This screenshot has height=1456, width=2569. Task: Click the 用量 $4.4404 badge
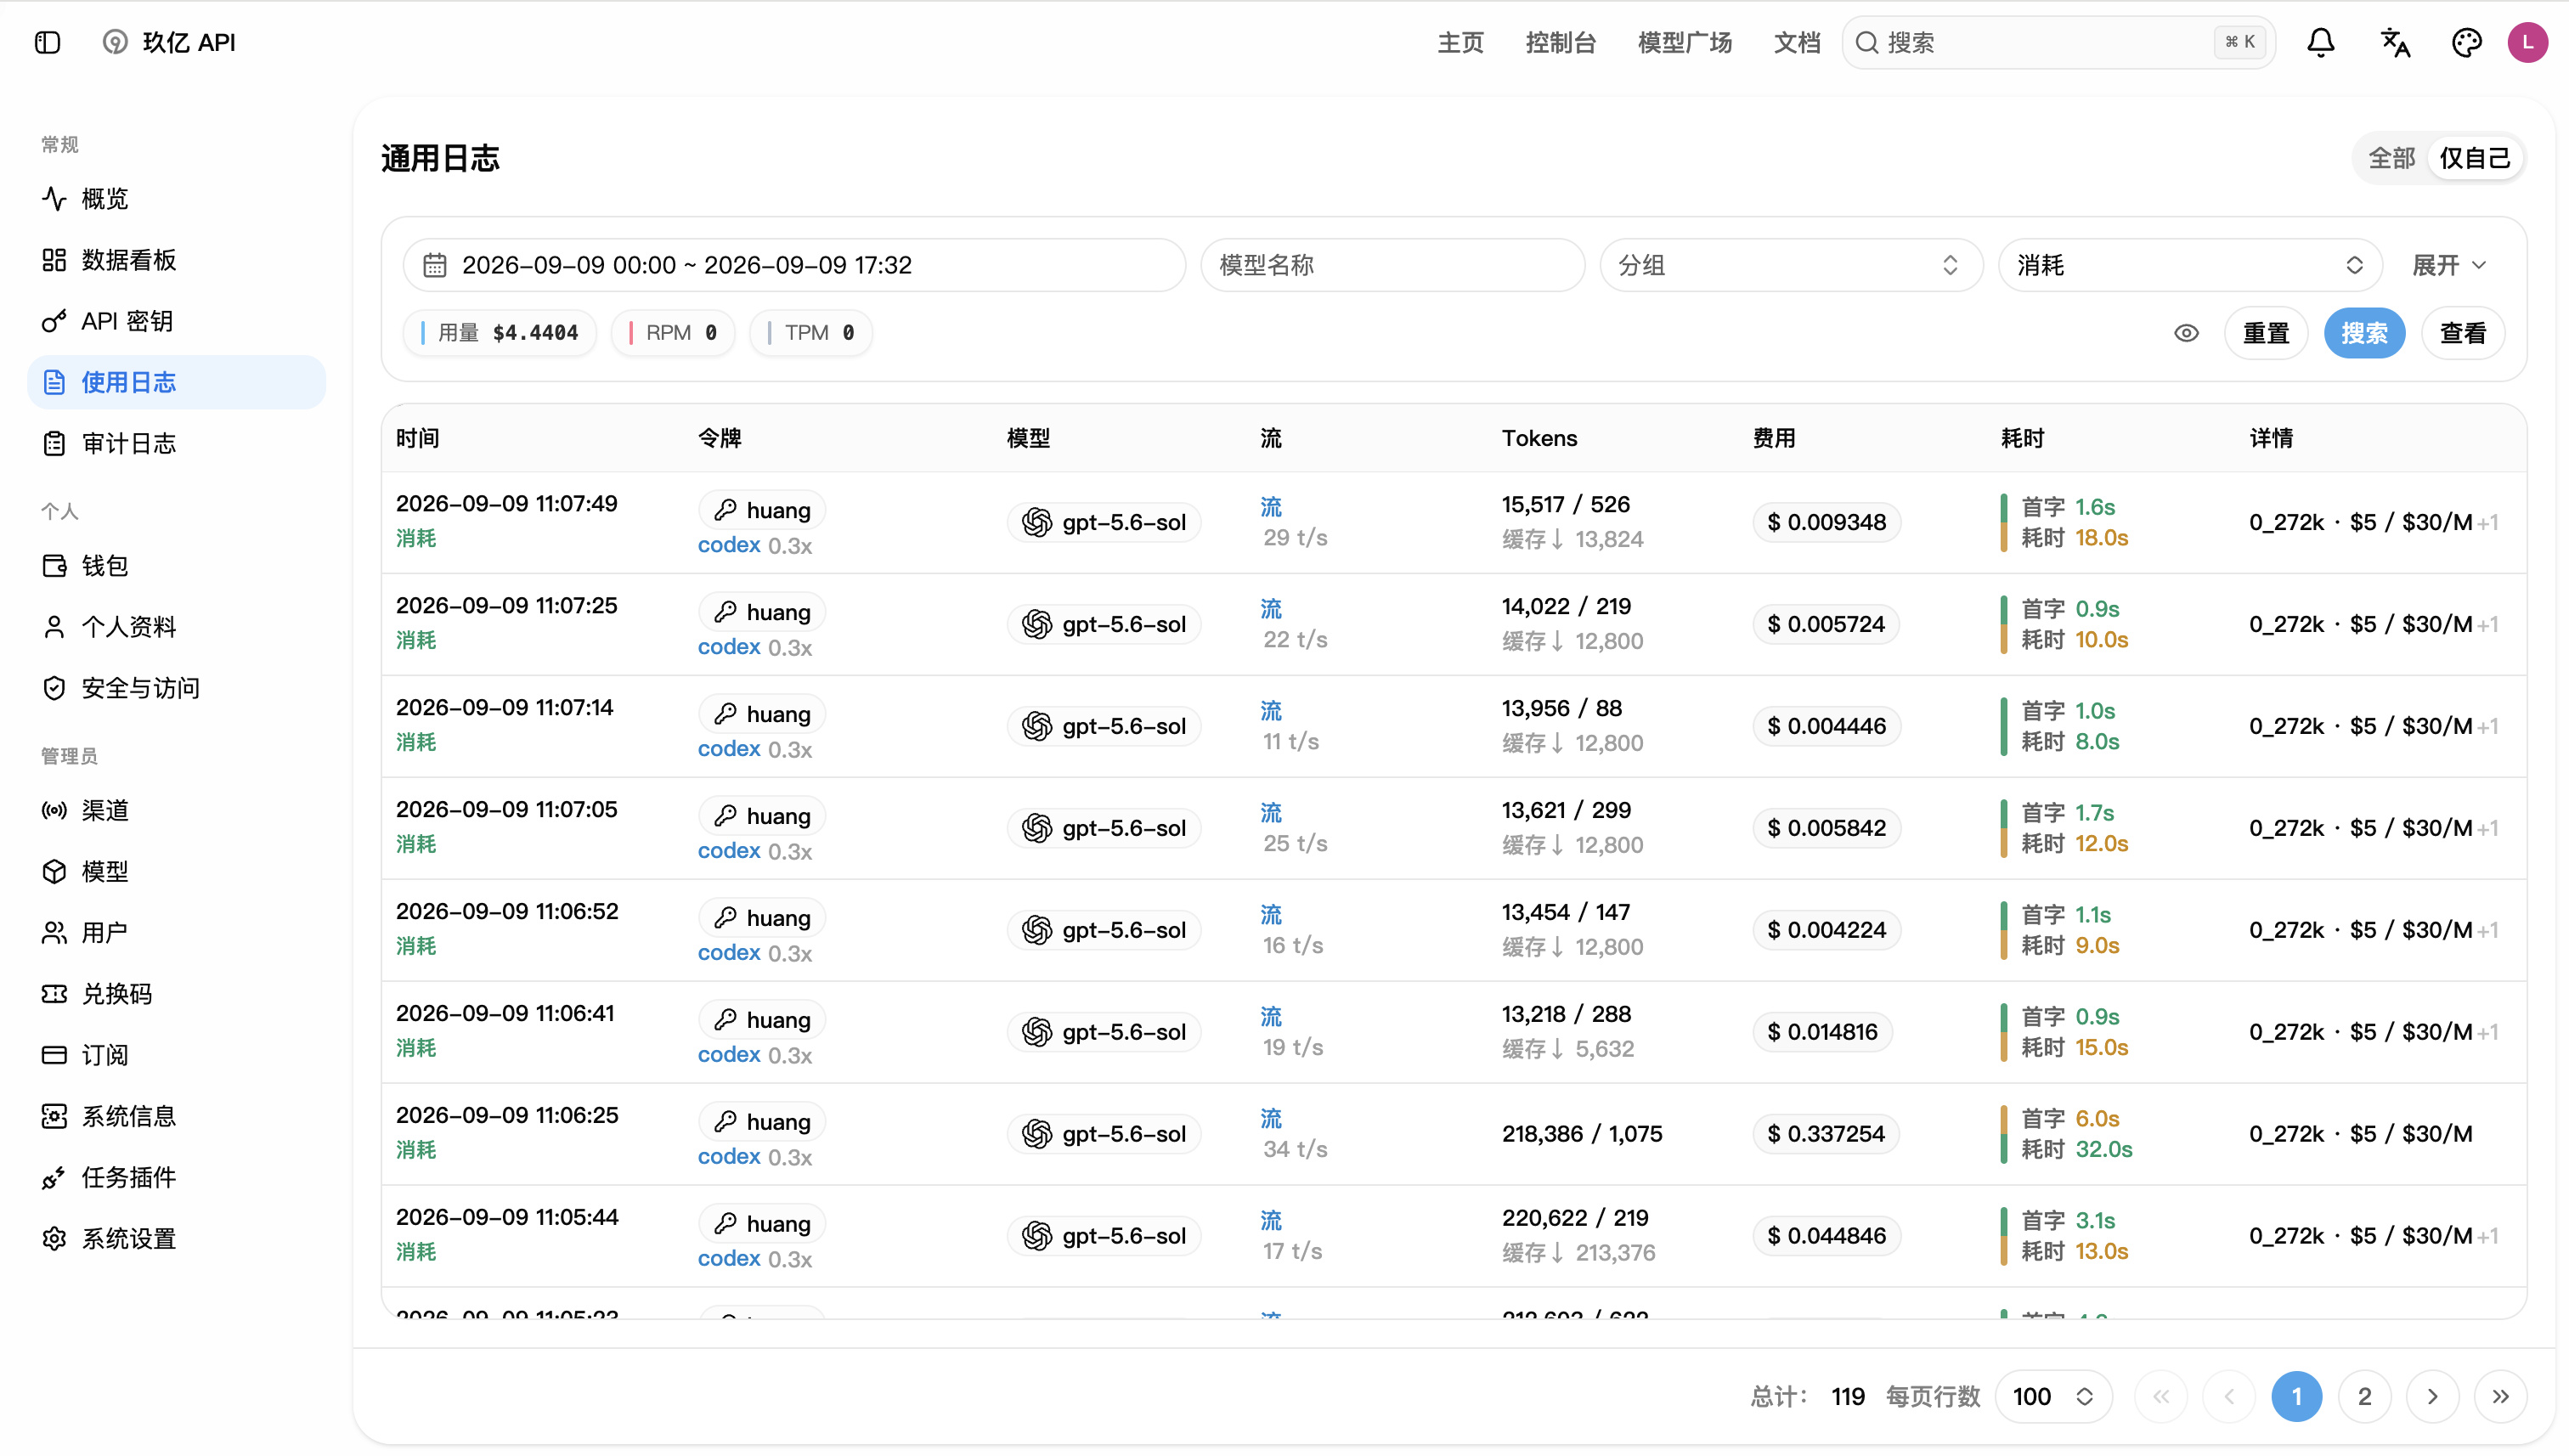click(499, 333)
